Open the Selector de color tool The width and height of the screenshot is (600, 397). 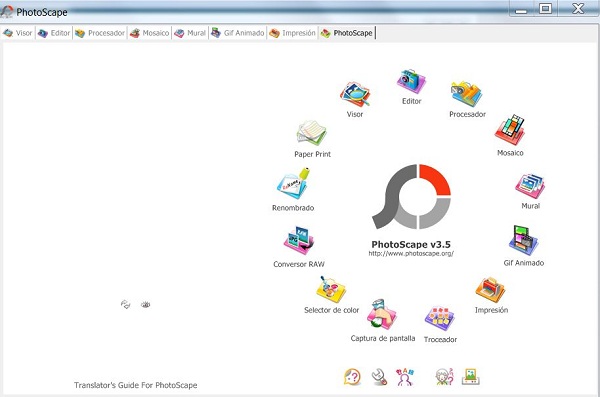(x=331, y=289)
